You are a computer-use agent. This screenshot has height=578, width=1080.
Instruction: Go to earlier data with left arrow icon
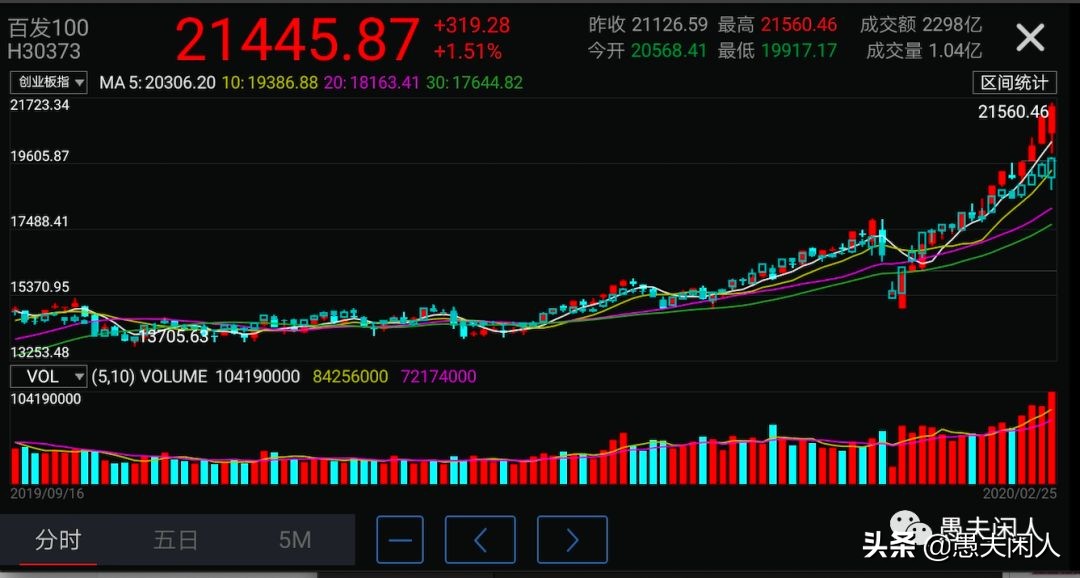point(480,539)
